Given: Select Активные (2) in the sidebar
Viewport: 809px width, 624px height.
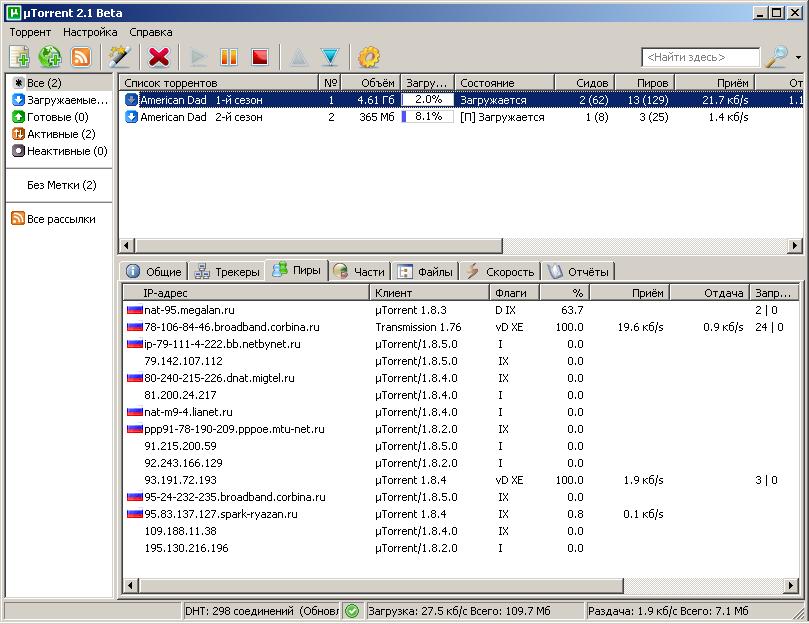Looking at the screenshot, I should [61, 134].
